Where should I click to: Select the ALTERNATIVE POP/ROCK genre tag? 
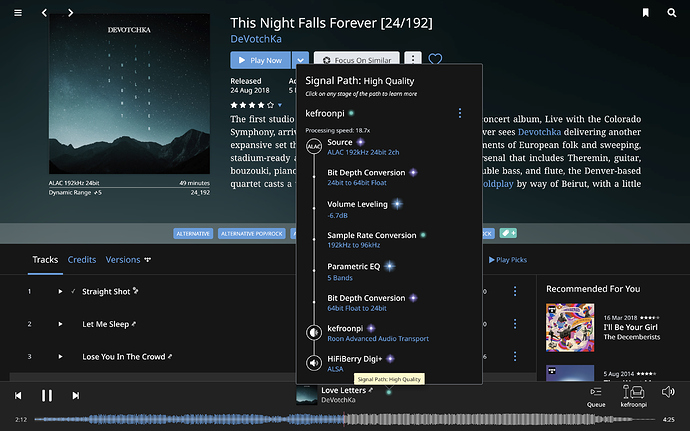[x=252, y=233]
